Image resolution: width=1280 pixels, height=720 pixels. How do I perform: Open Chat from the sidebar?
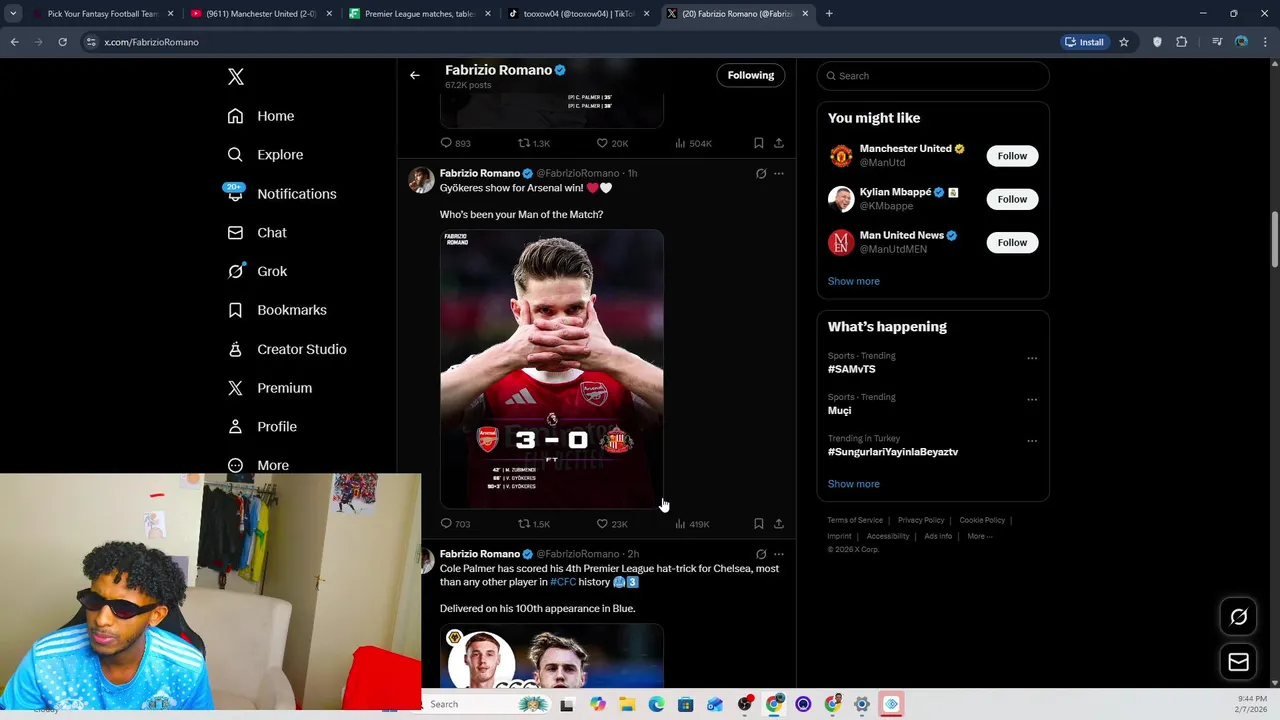257,233
